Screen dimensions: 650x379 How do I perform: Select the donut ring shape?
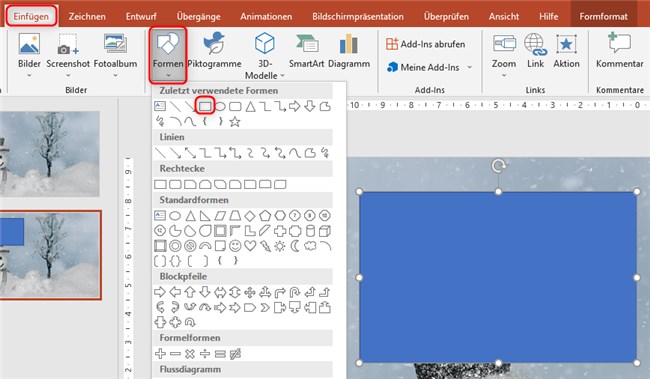pyautogui.click(x=175, y=246)
